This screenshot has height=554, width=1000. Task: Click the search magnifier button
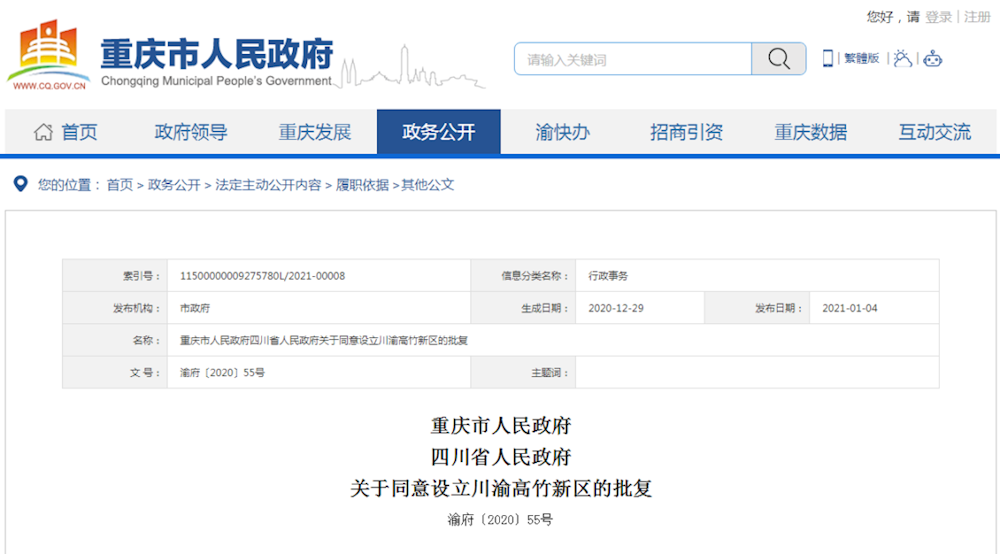pyautogui.click(x=778, y=59)
